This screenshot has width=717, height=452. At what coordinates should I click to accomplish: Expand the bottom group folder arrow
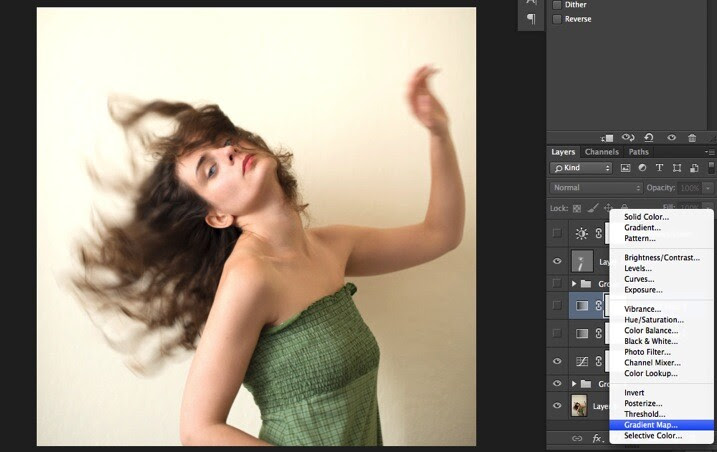coord(574,384)
